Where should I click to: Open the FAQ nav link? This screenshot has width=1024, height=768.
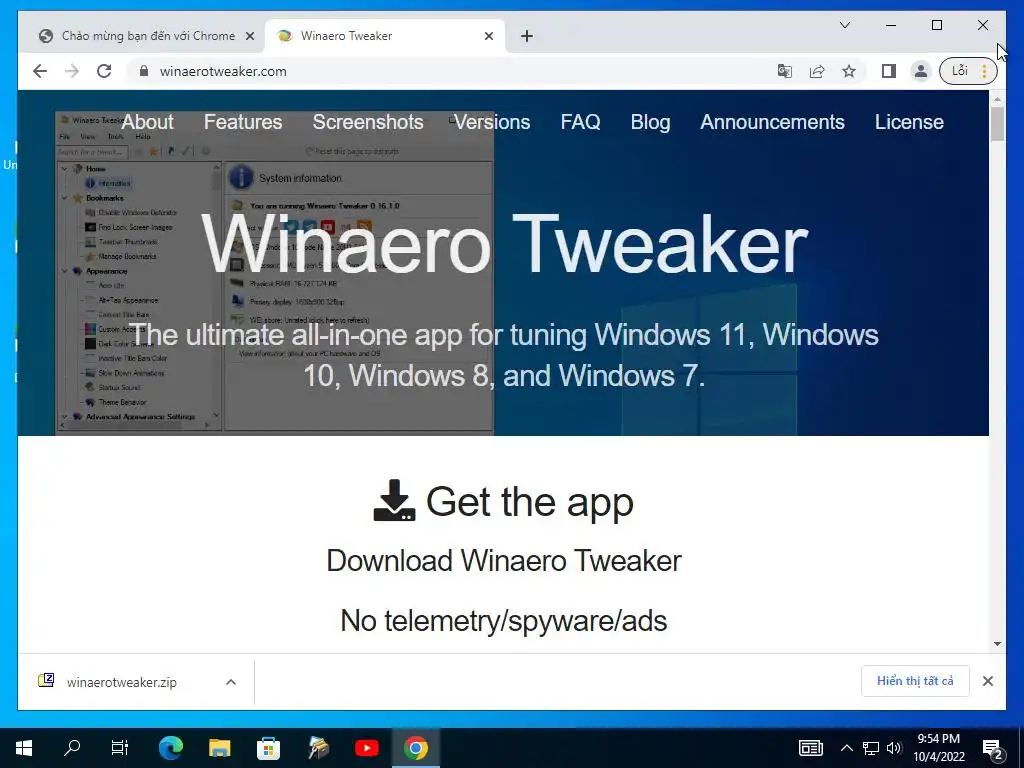point(580,122)
